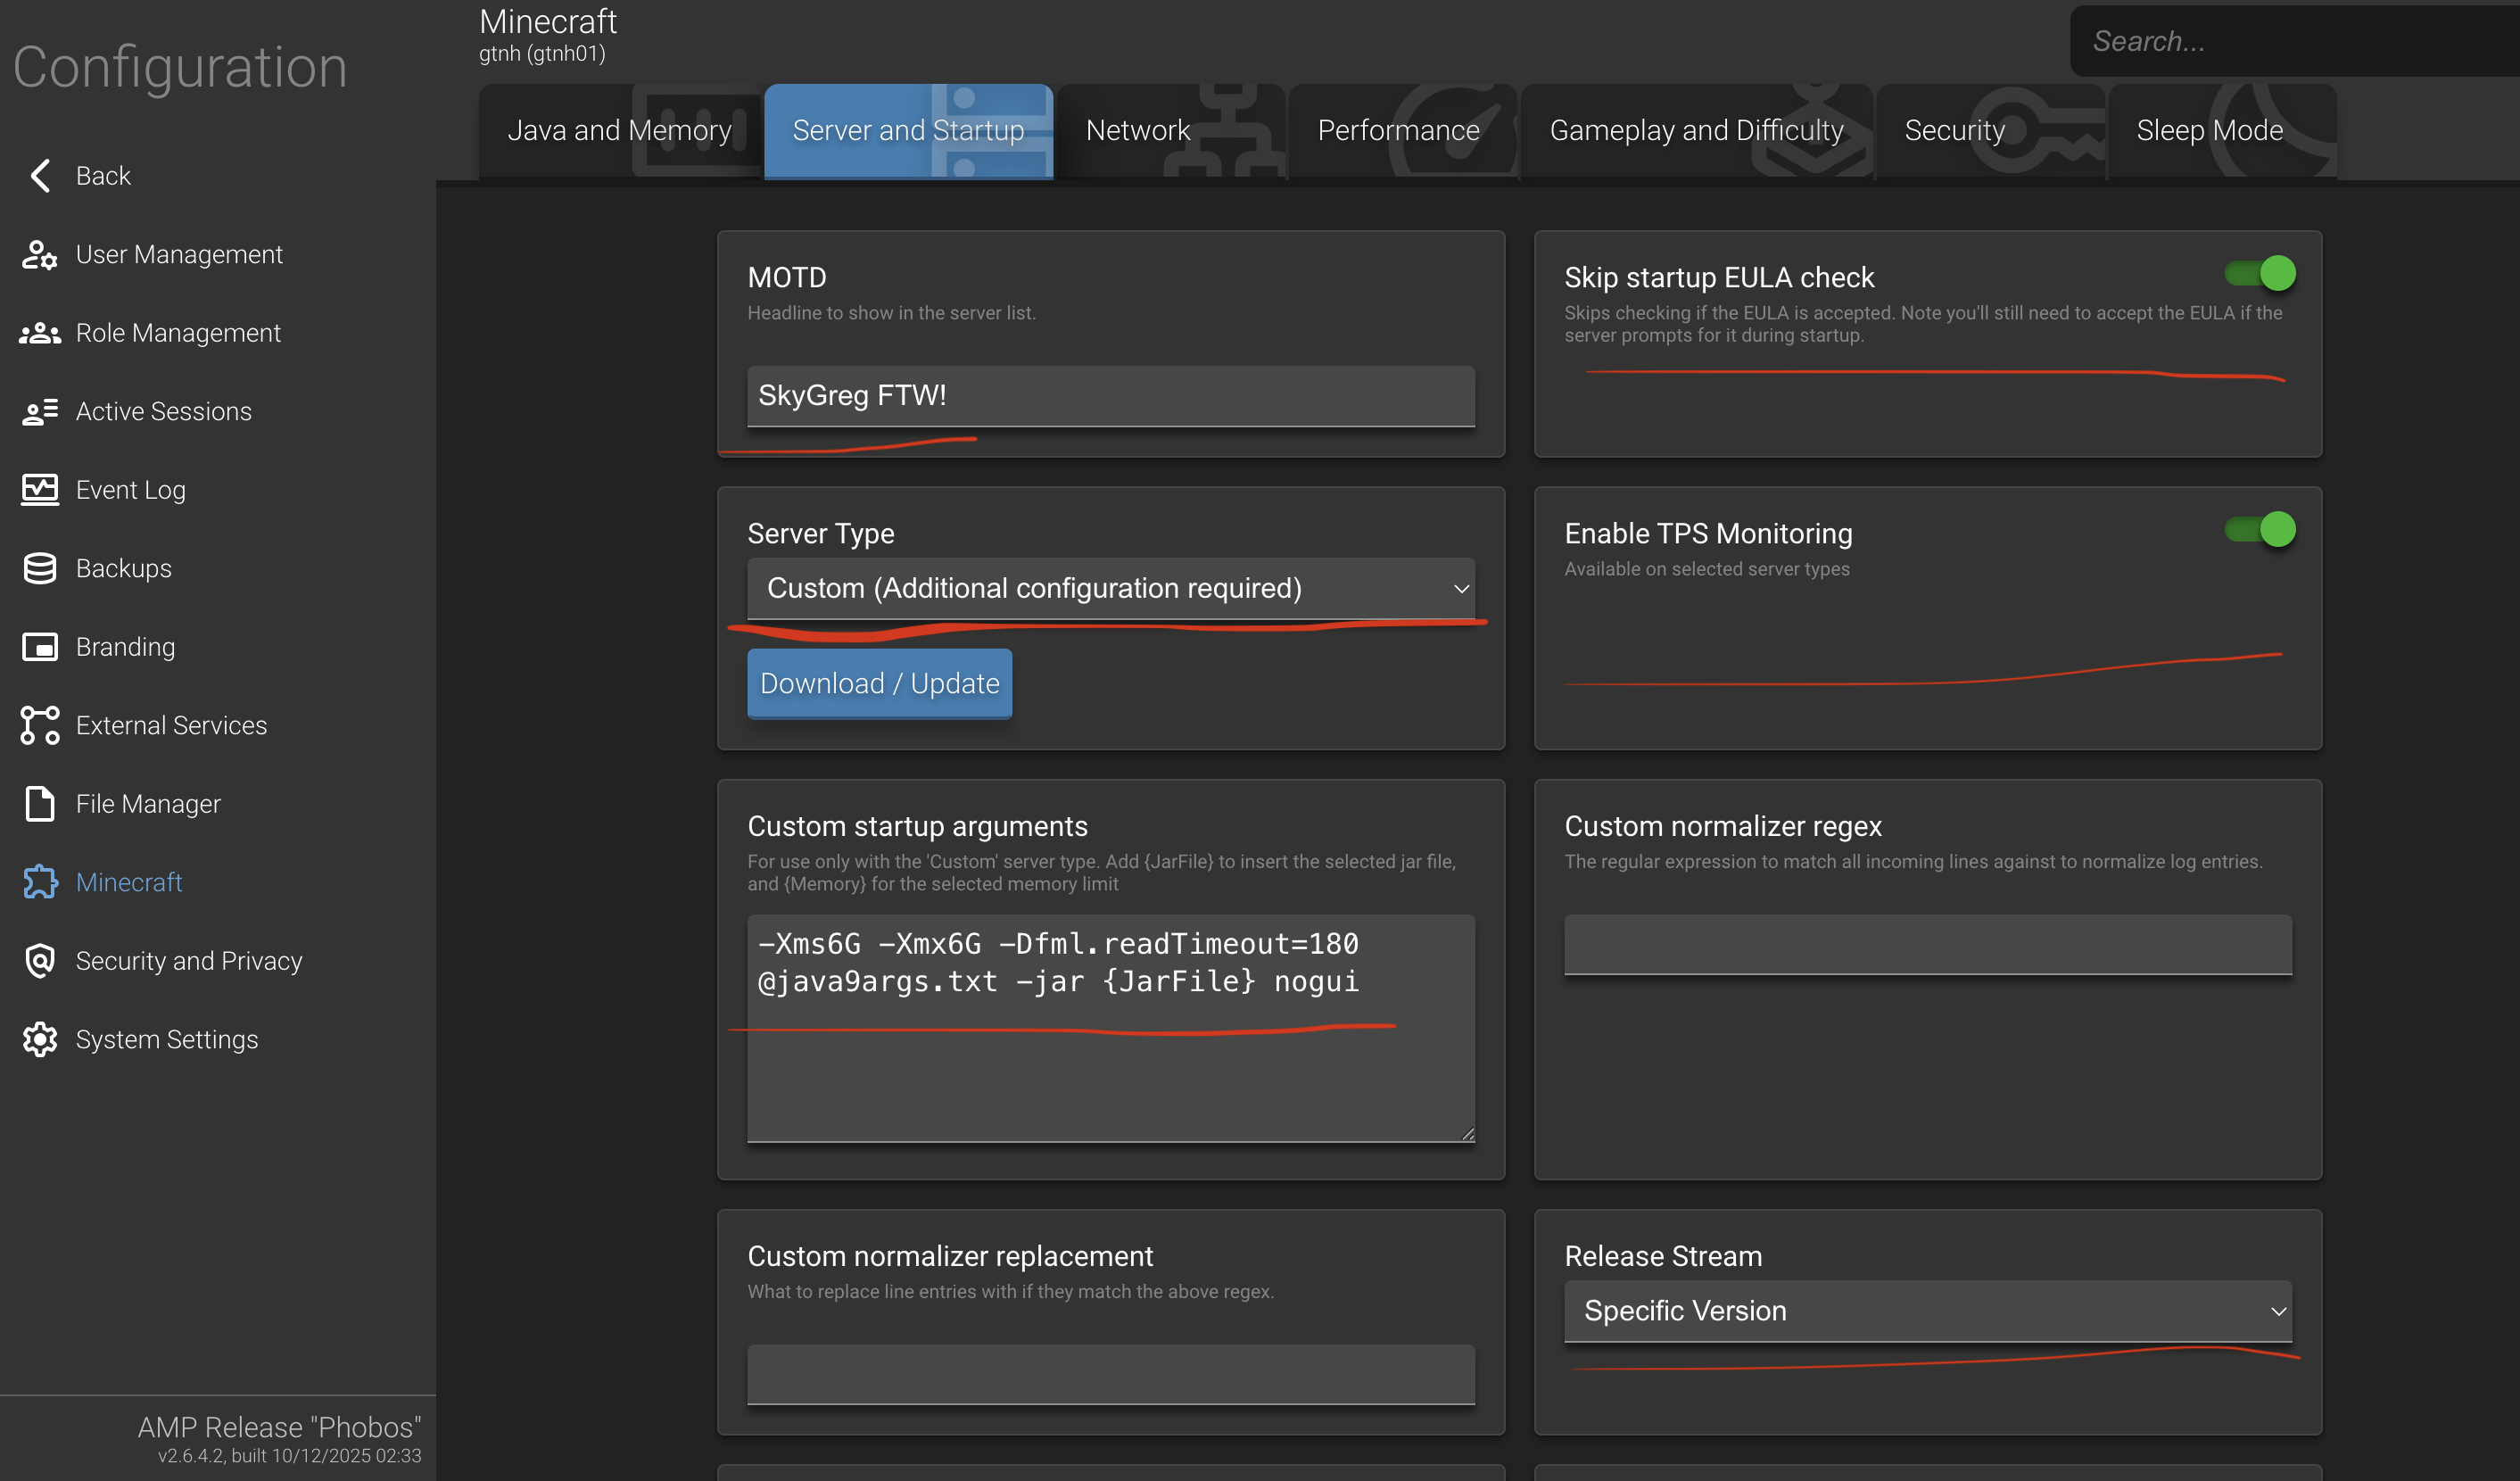Click the MOTD text field
Viewport: 2520px width, 1481px height.
pyautogui.click(x=1111, y=396)
